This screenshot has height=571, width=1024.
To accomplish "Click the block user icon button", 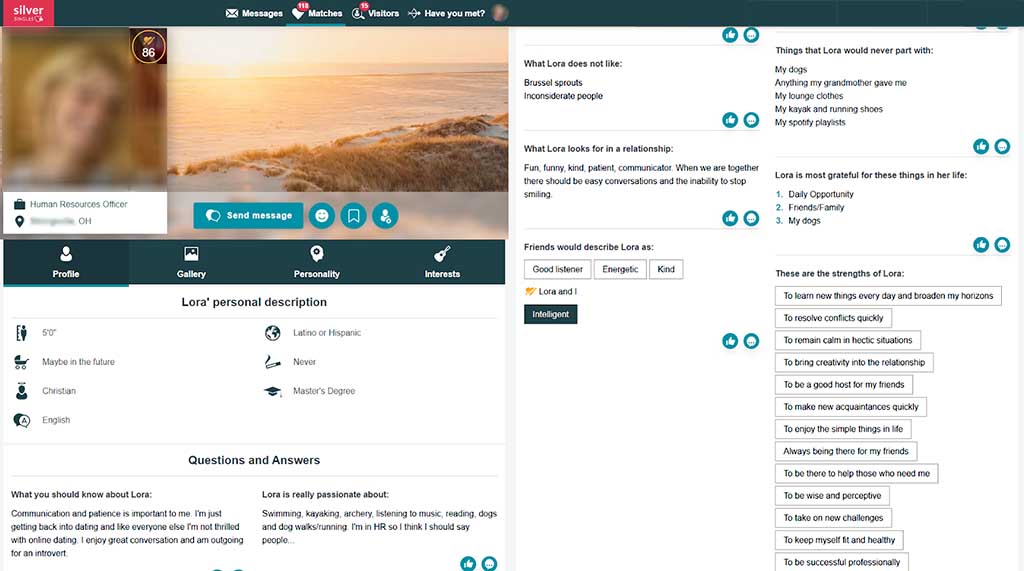I will (x=385, y=216).
